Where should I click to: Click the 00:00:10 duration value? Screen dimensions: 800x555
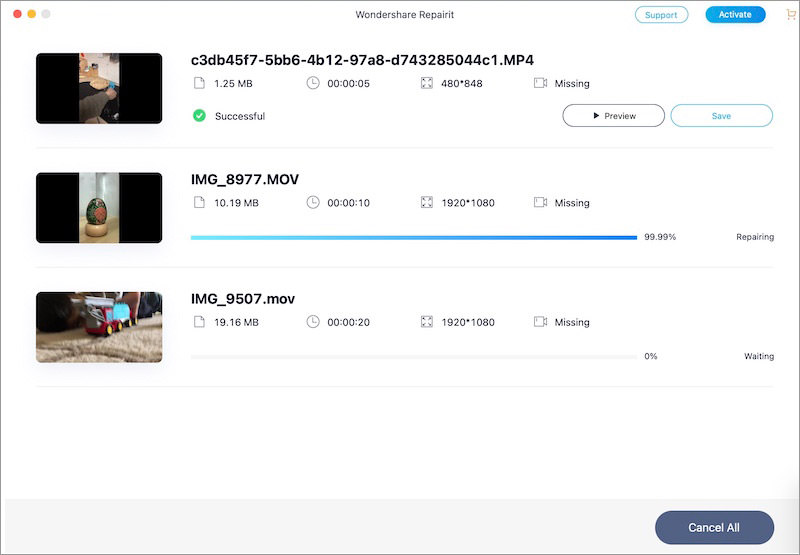[x=348, y=203]
